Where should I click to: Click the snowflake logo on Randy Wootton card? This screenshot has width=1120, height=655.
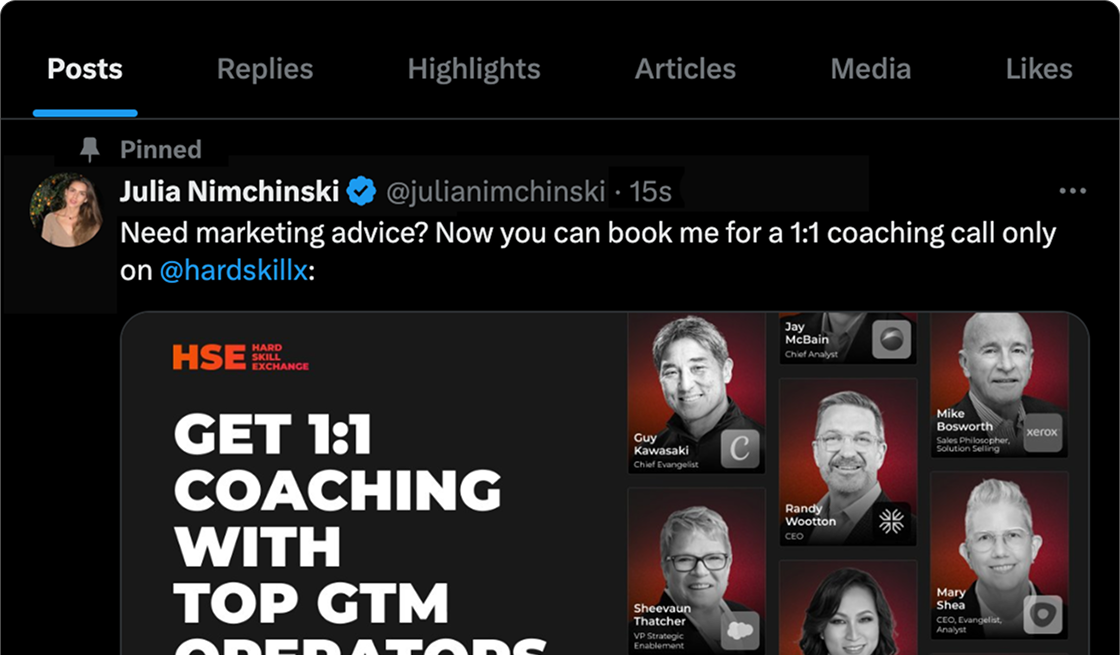(891, 521)
